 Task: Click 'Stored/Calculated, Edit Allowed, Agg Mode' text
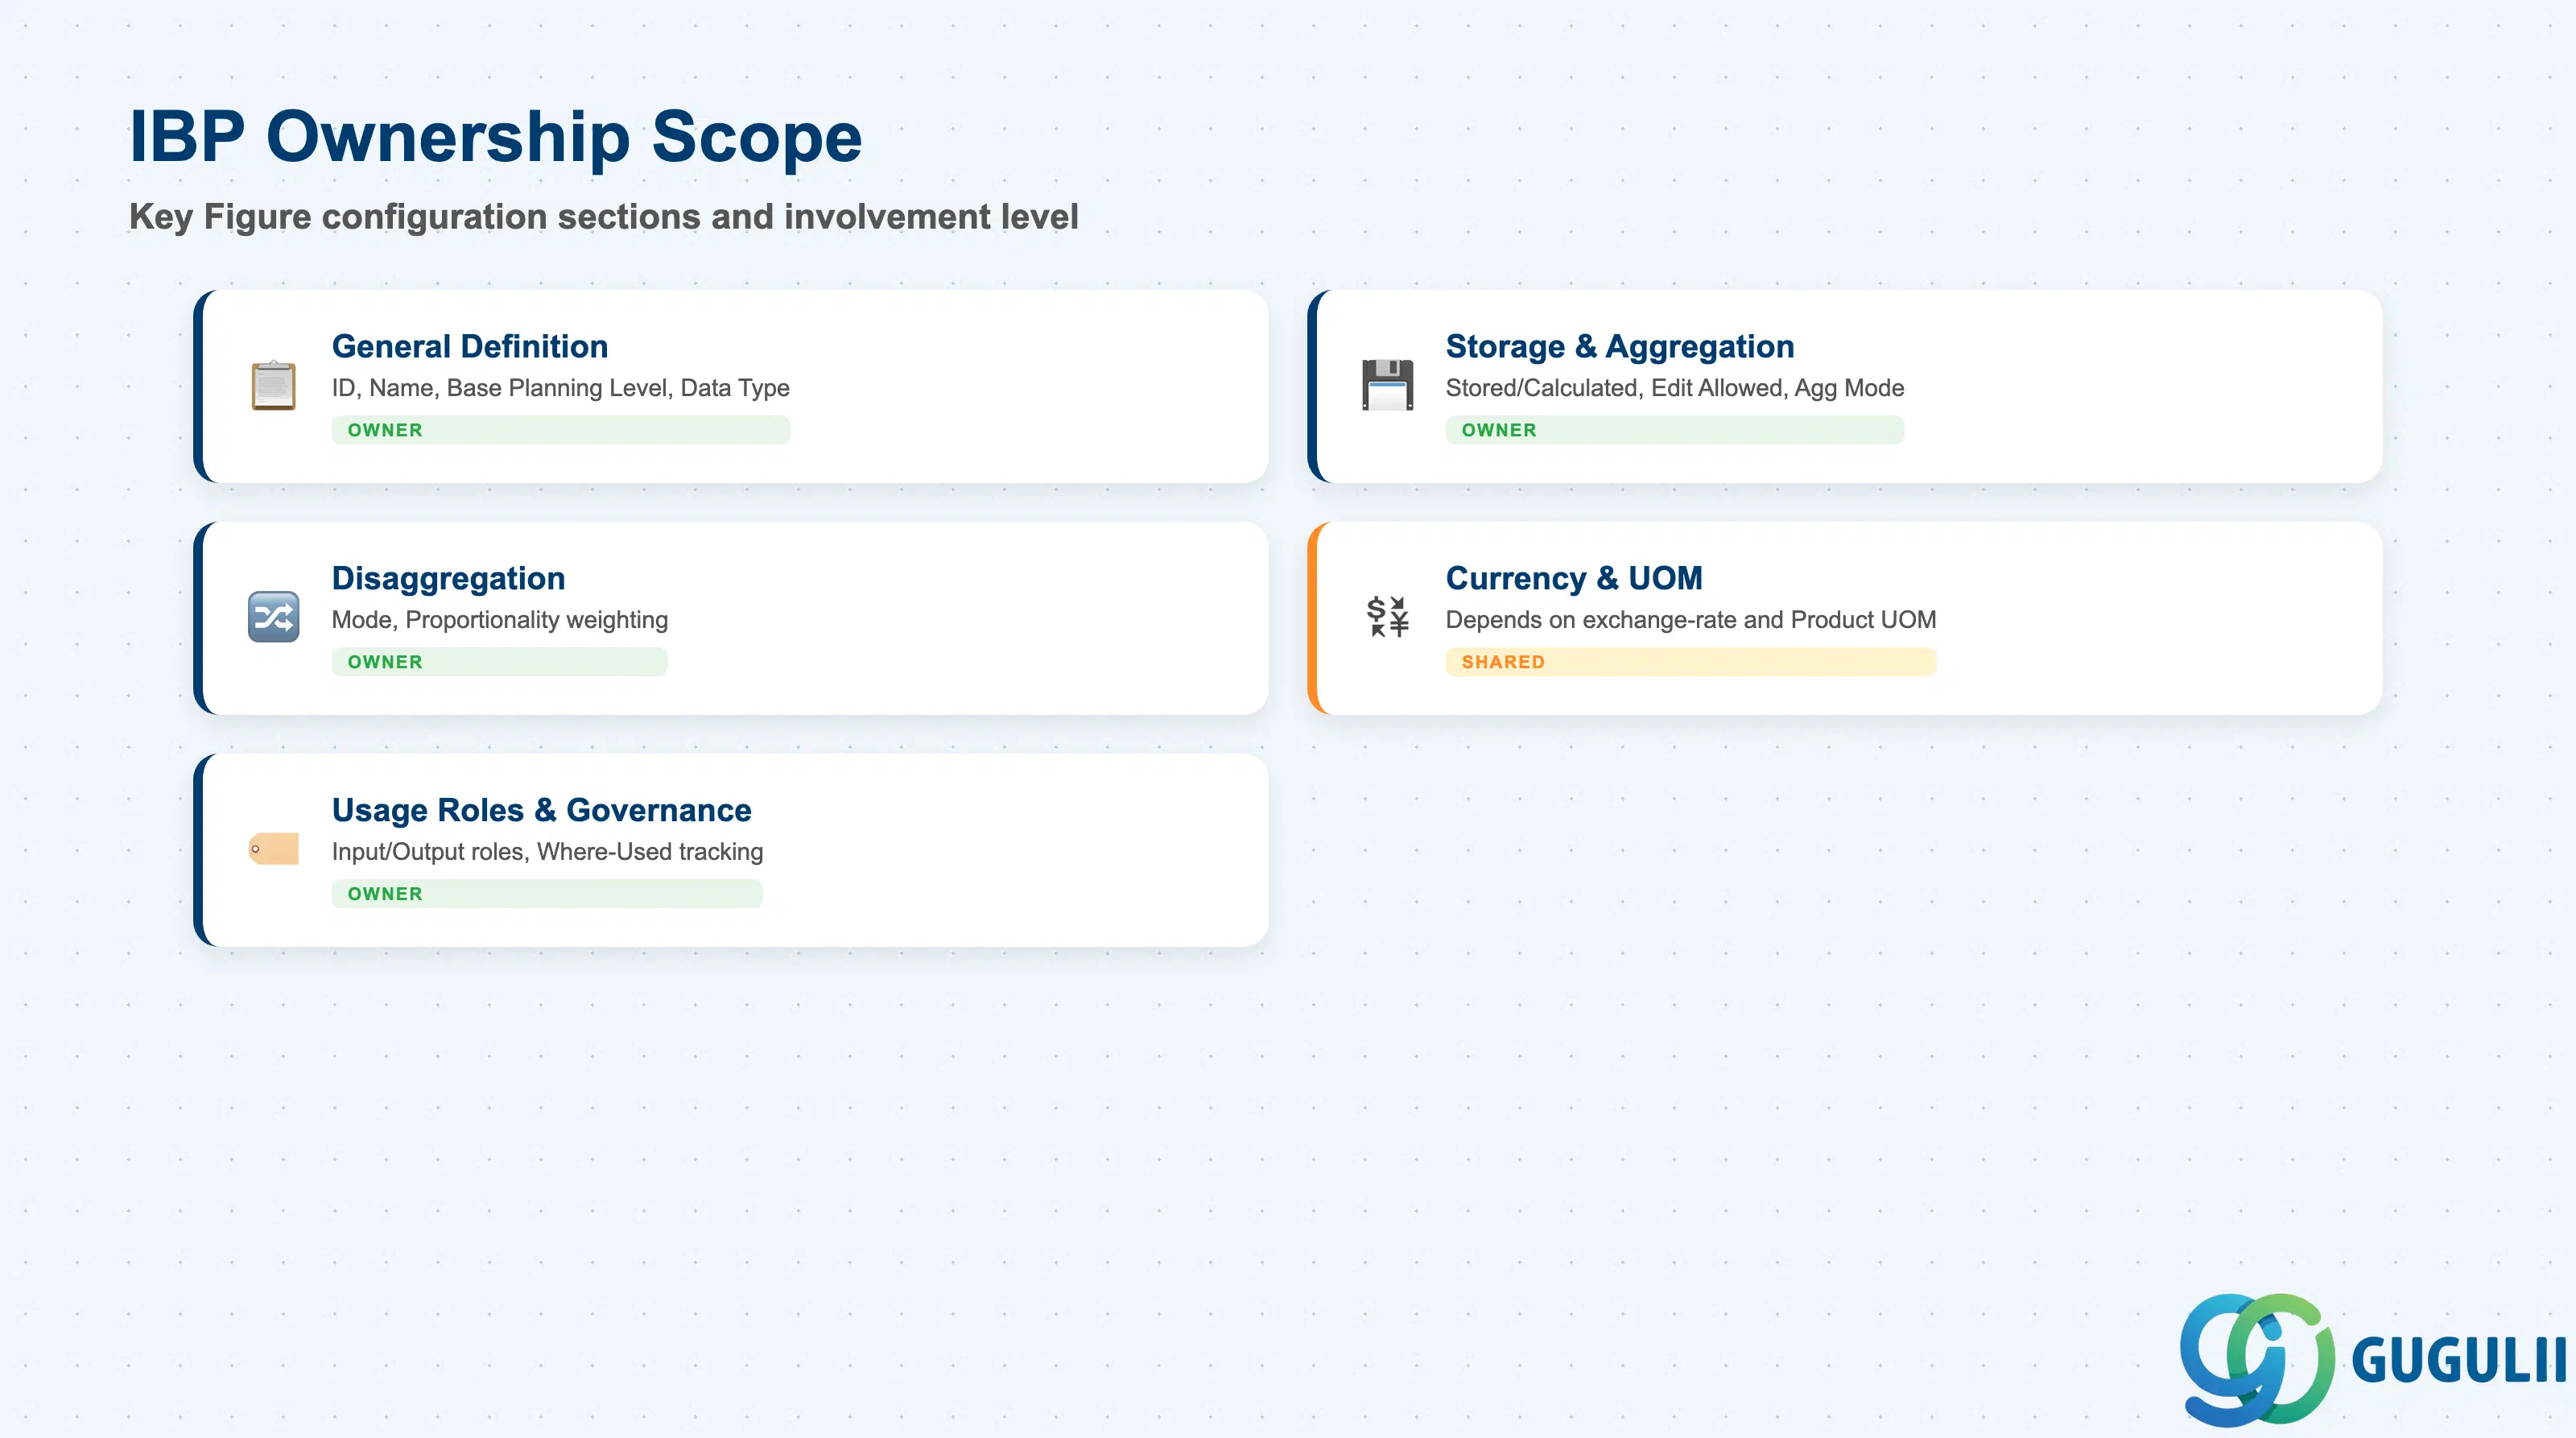[1674, 388]
